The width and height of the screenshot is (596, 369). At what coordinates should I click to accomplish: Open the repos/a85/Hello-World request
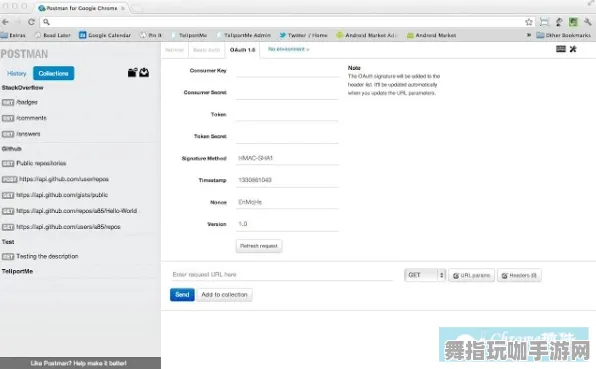76,211
